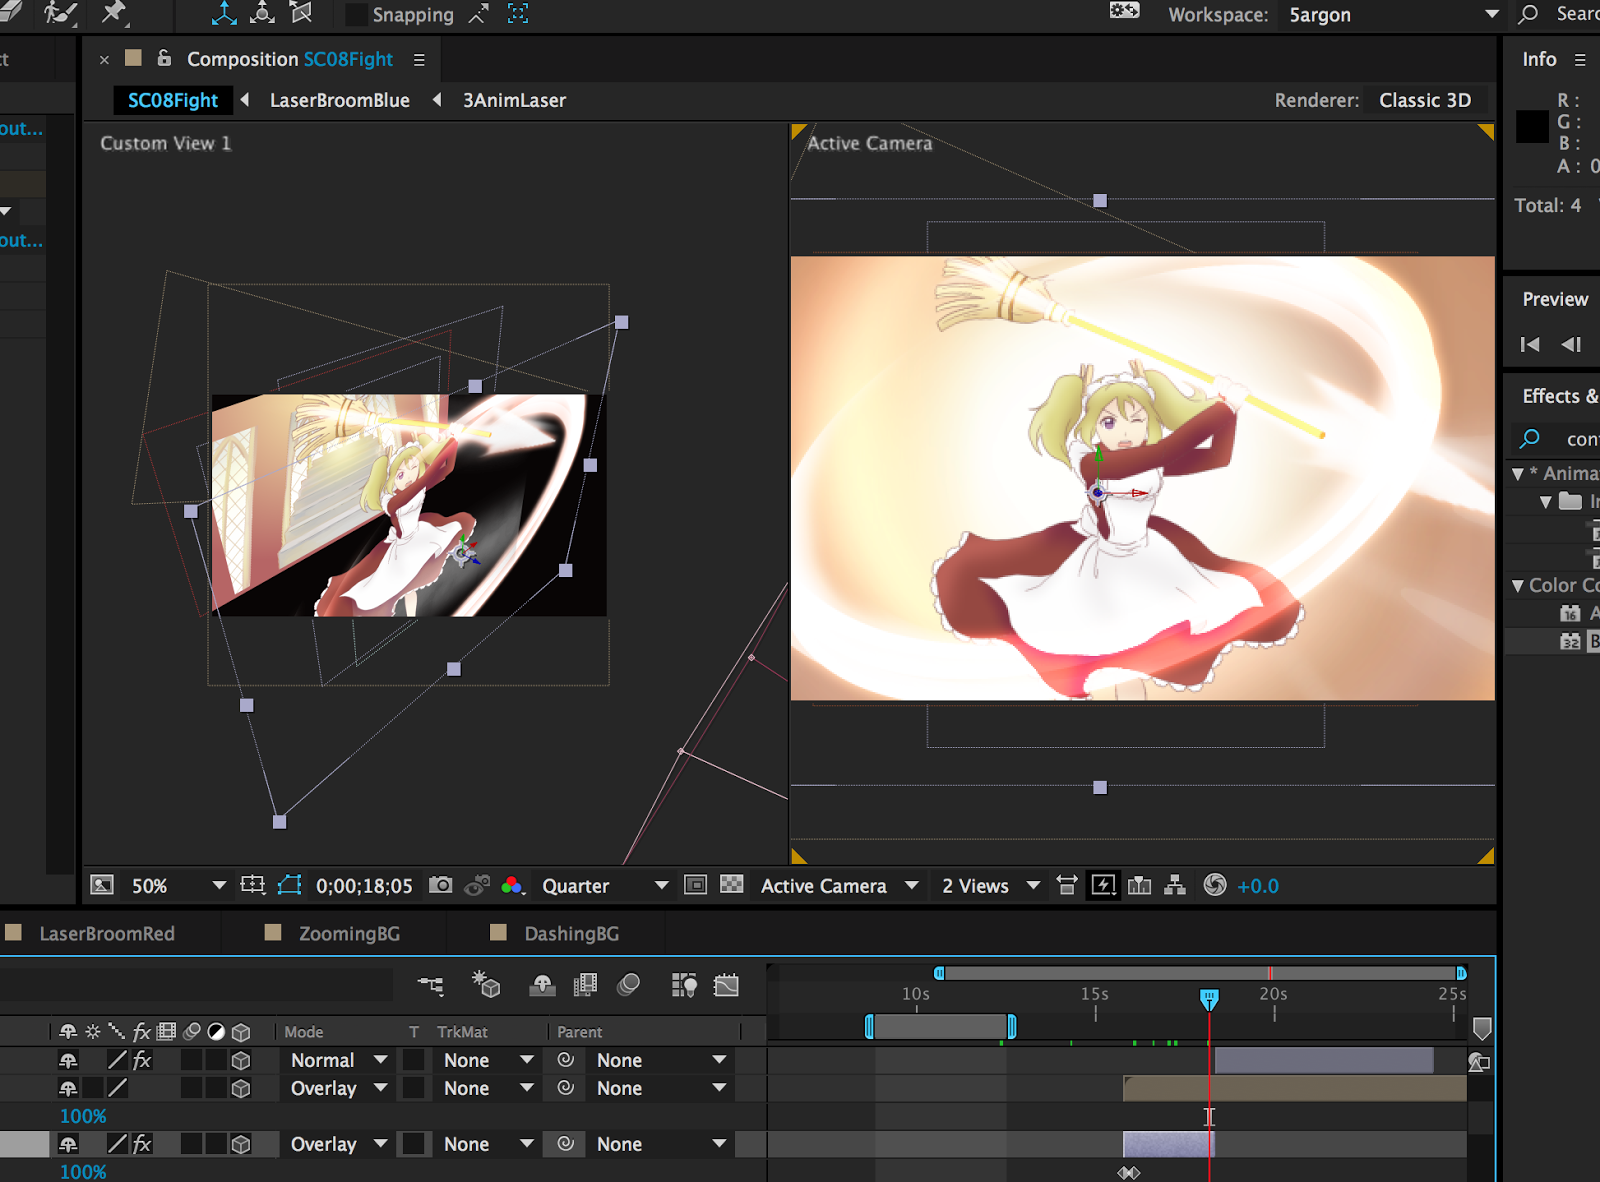Click the Fast Previews lightning icon
Screen dimensions: 1600x1182
1103,885
